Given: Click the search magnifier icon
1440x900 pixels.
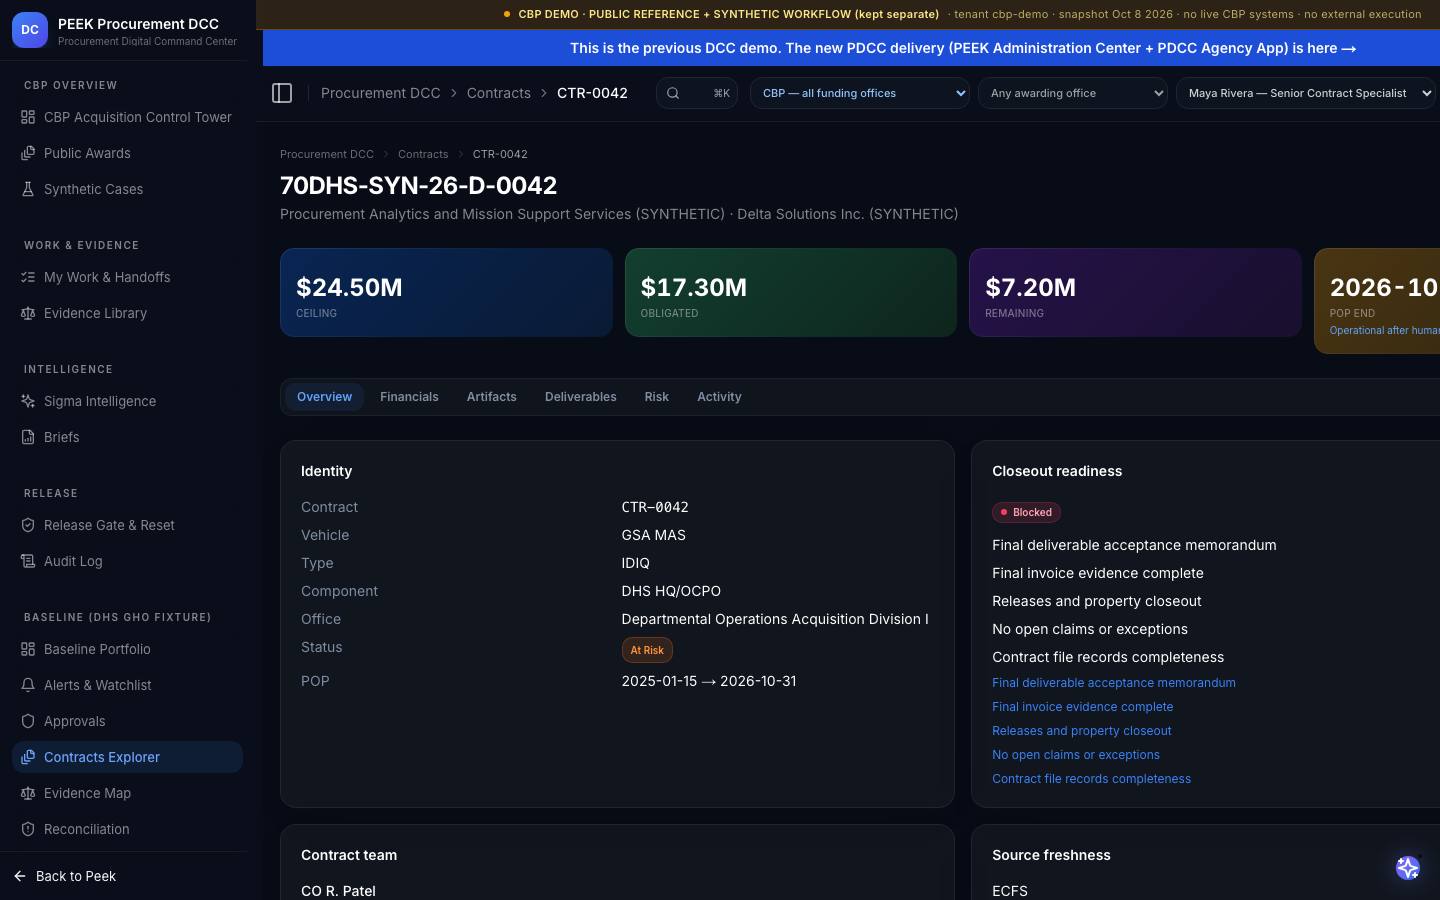Looking at the screenshot, I should pos(673,93).
